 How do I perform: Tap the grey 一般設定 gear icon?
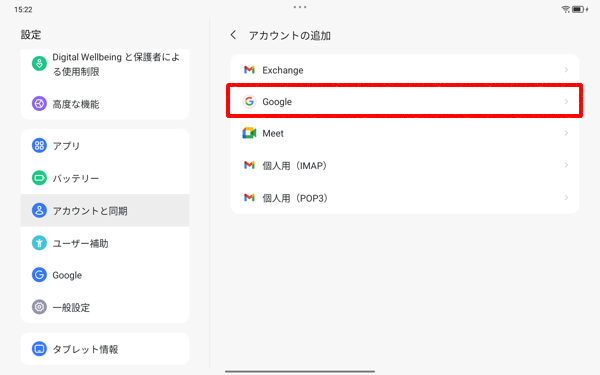(x=39, y=307)
